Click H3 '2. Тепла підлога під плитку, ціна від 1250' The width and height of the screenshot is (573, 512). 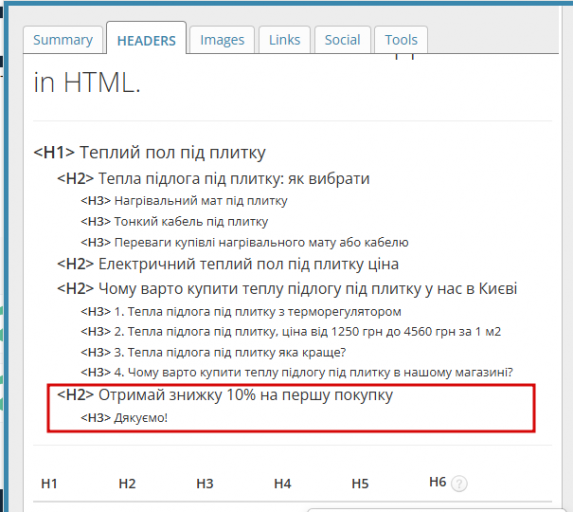291,332
